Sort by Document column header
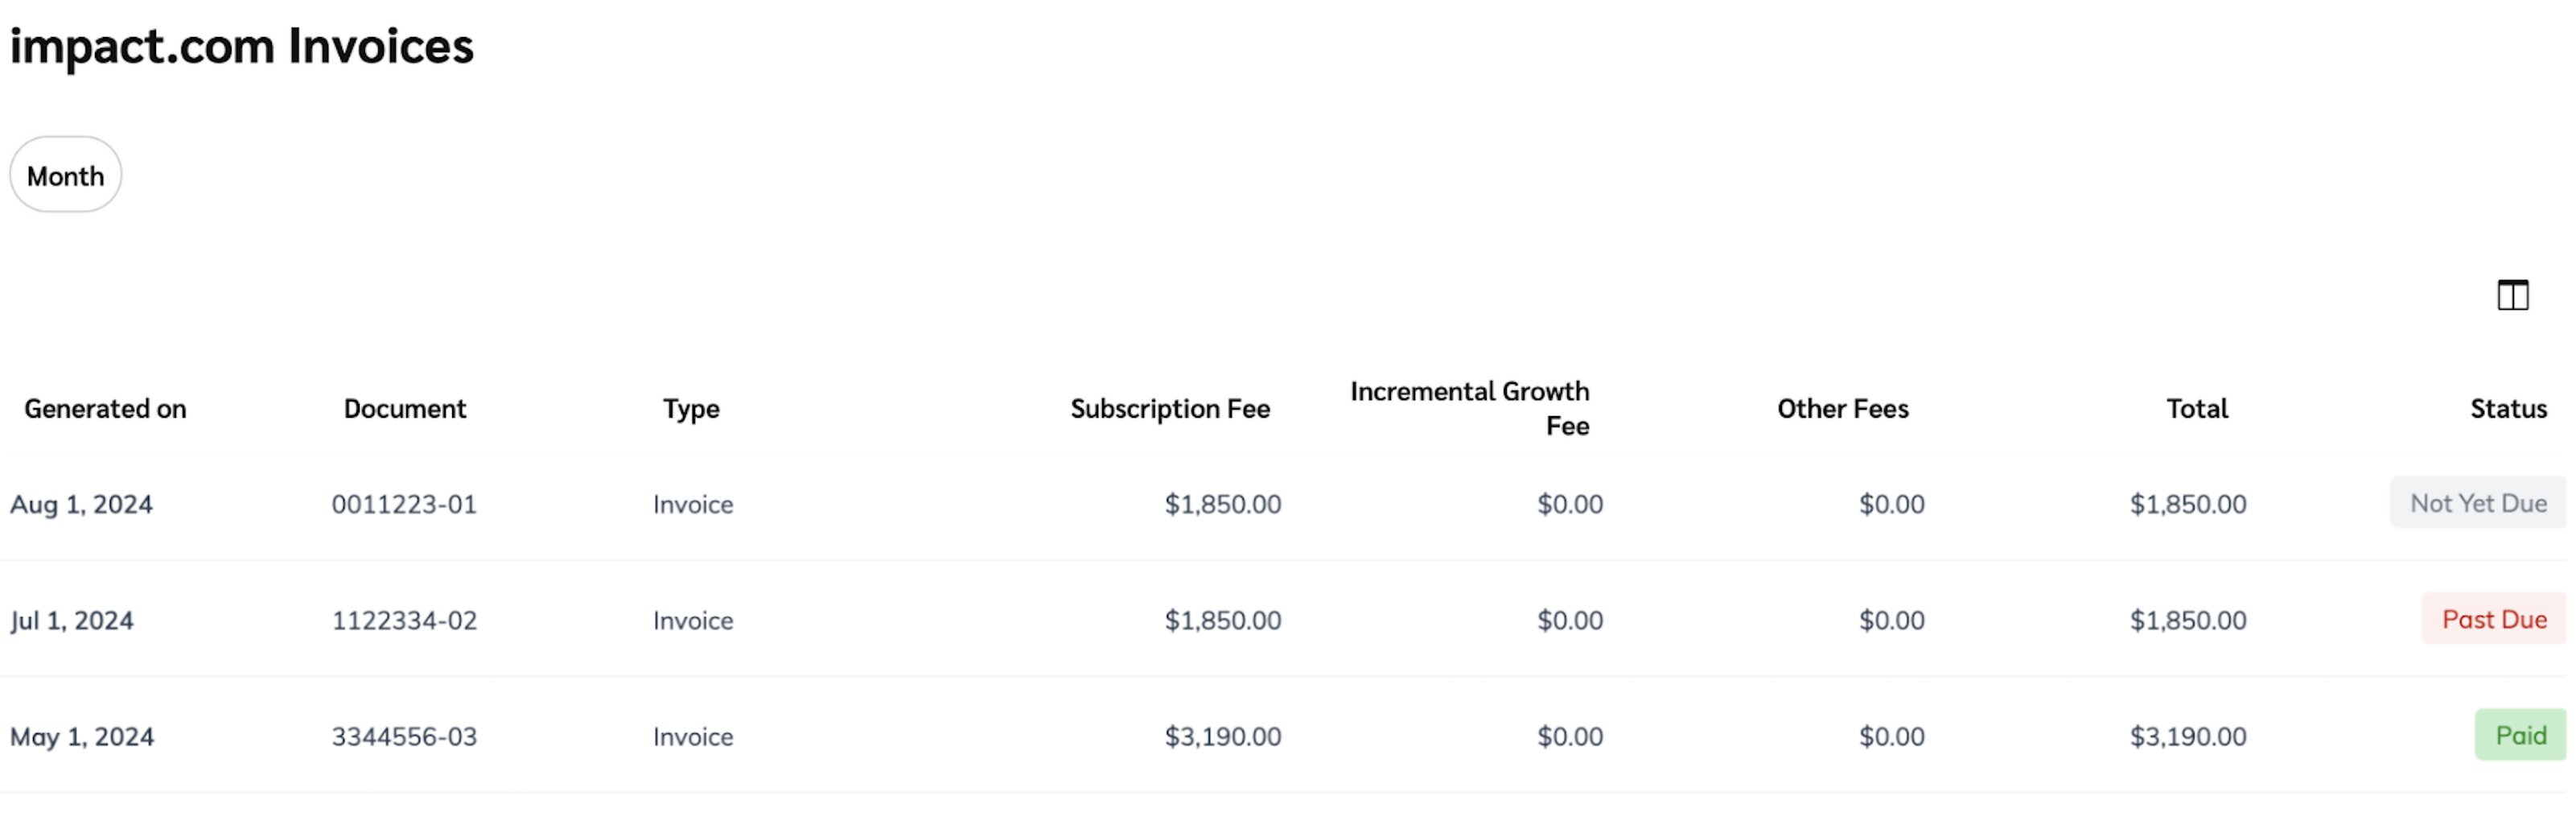The height and width of the screenshot is (829, 2576). (404, 408)
